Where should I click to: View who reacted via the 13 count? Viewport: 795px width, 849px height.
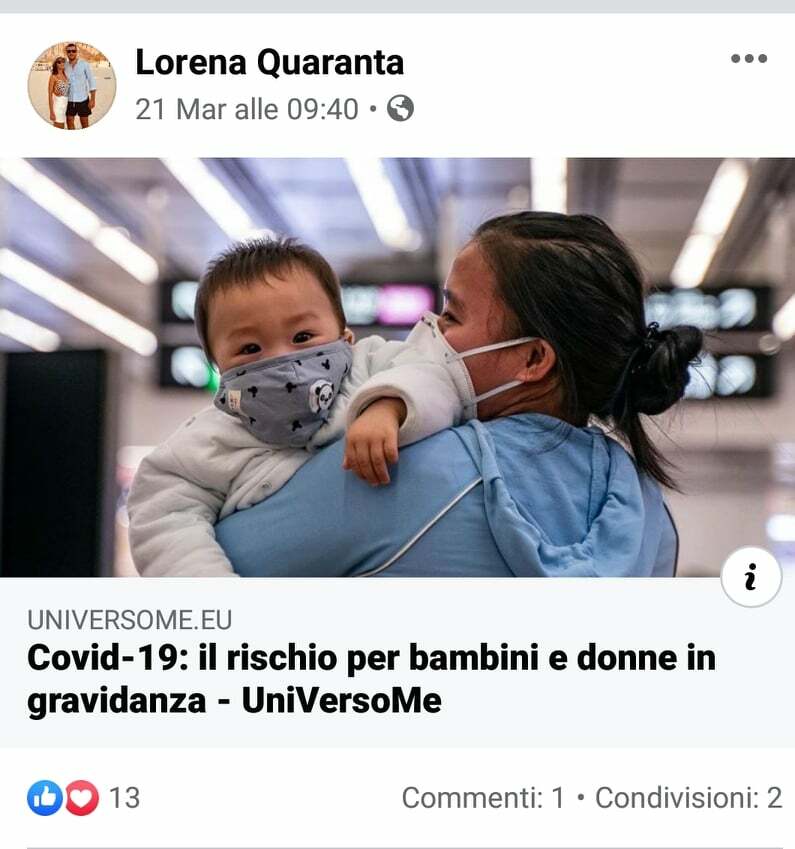tap(125, 798)
